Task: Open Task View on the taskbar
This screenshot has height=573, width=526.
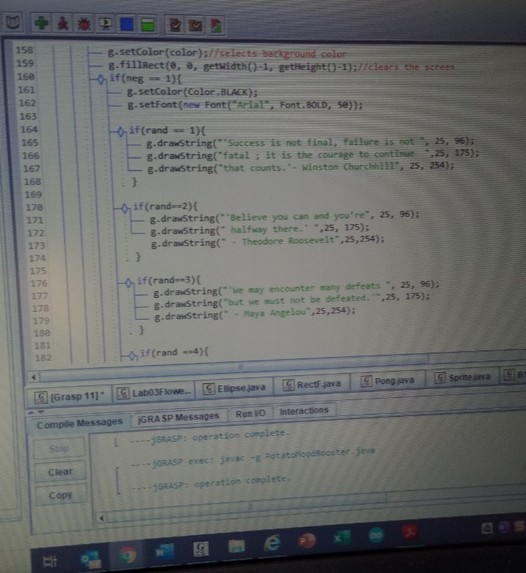Action: (x=50, y=562)
